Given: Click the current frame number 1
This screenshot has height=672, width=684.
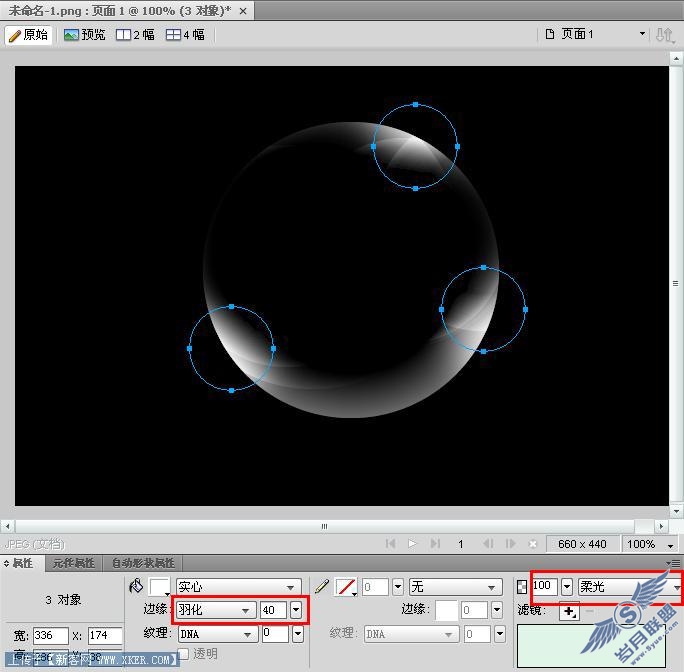Looking at the screenshot, I should pos(461,544).
